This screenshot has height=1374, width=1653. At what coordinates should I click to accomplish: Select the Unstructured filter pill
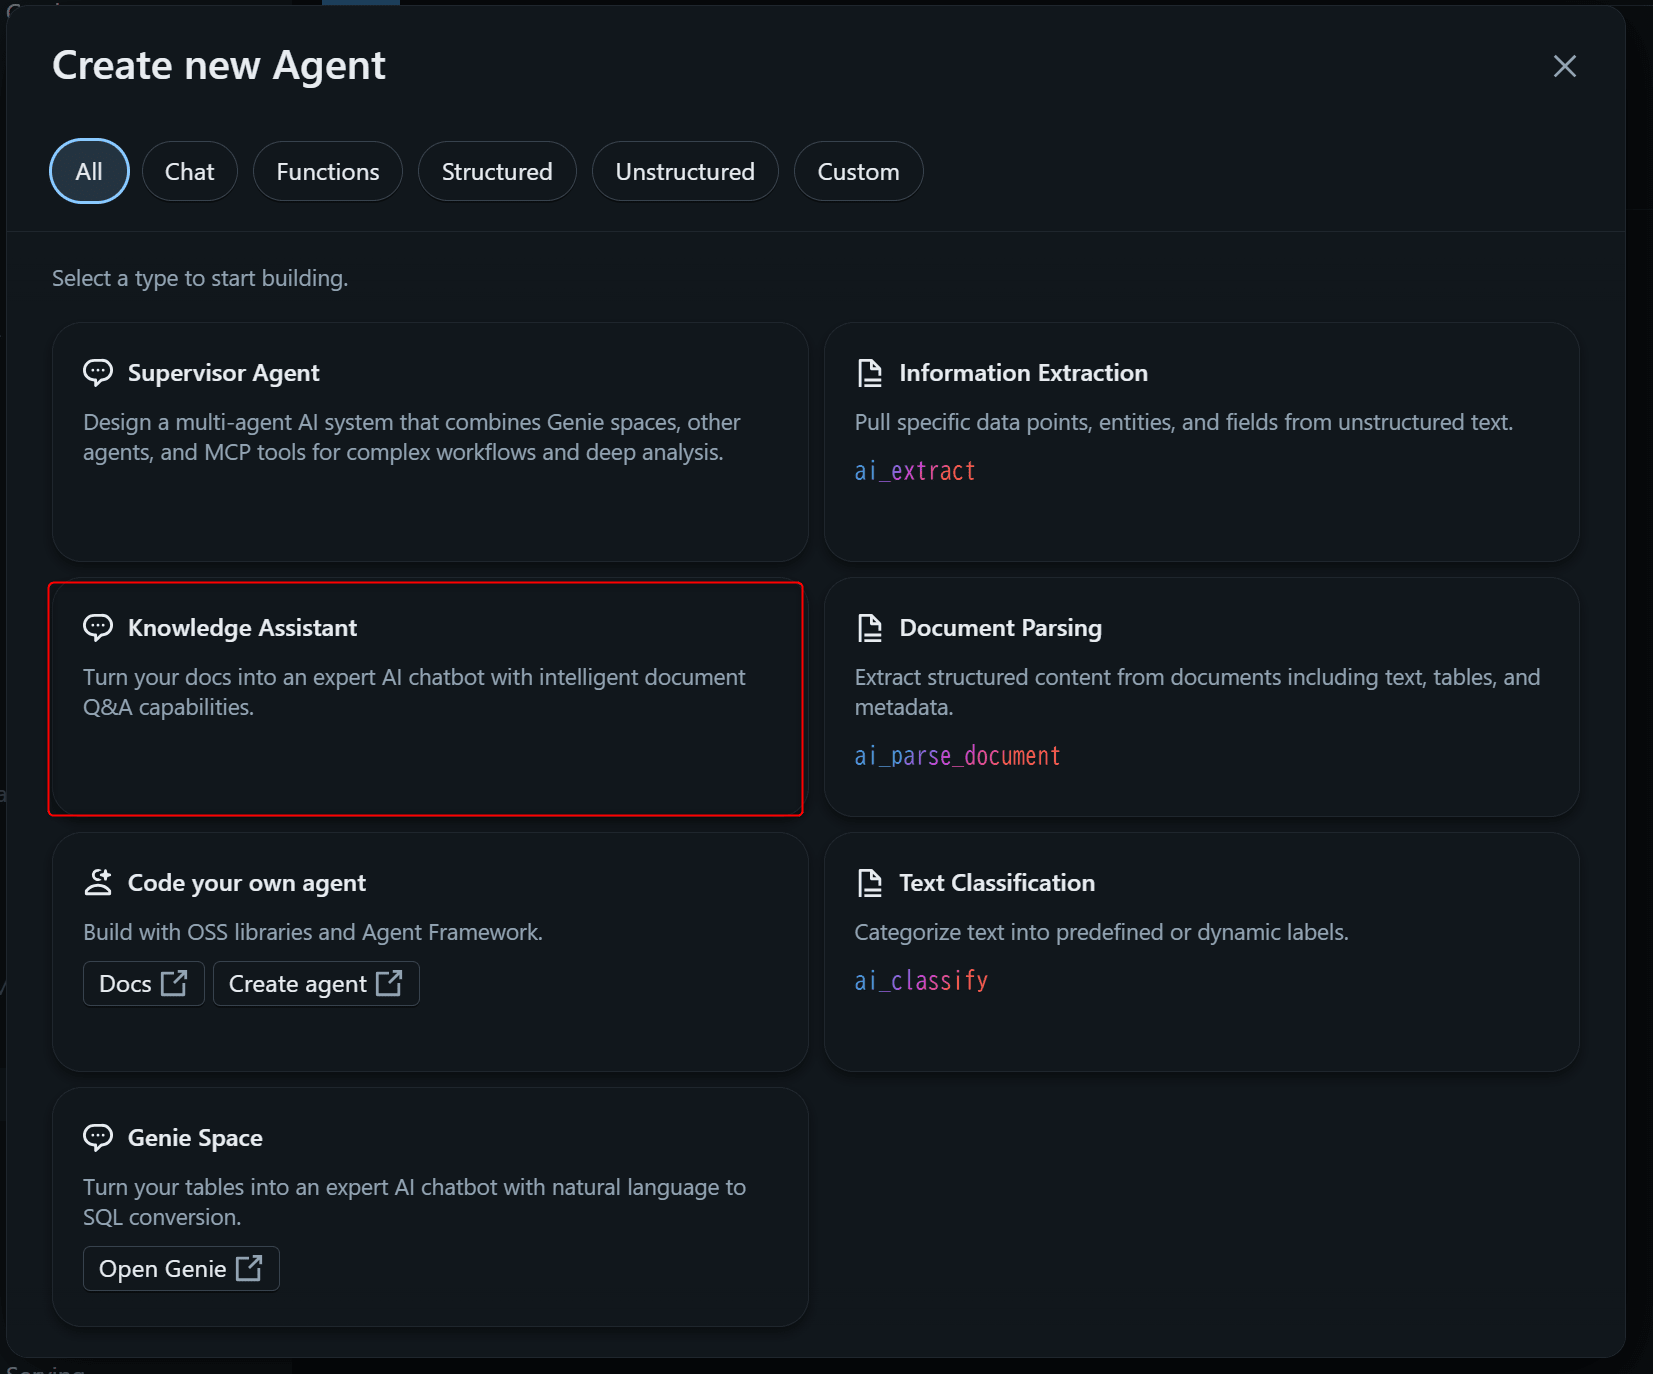tap(684, 172)
